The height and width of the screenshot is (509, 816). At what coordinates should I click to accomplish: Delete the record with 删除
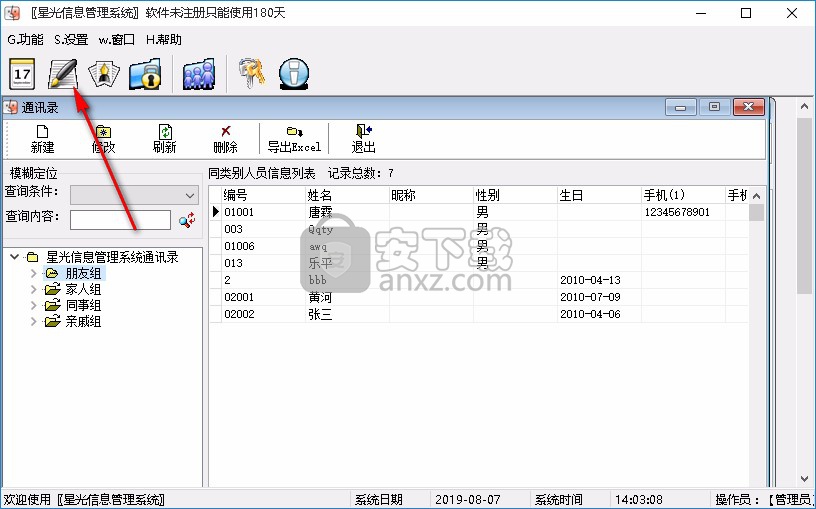point(225,139)
